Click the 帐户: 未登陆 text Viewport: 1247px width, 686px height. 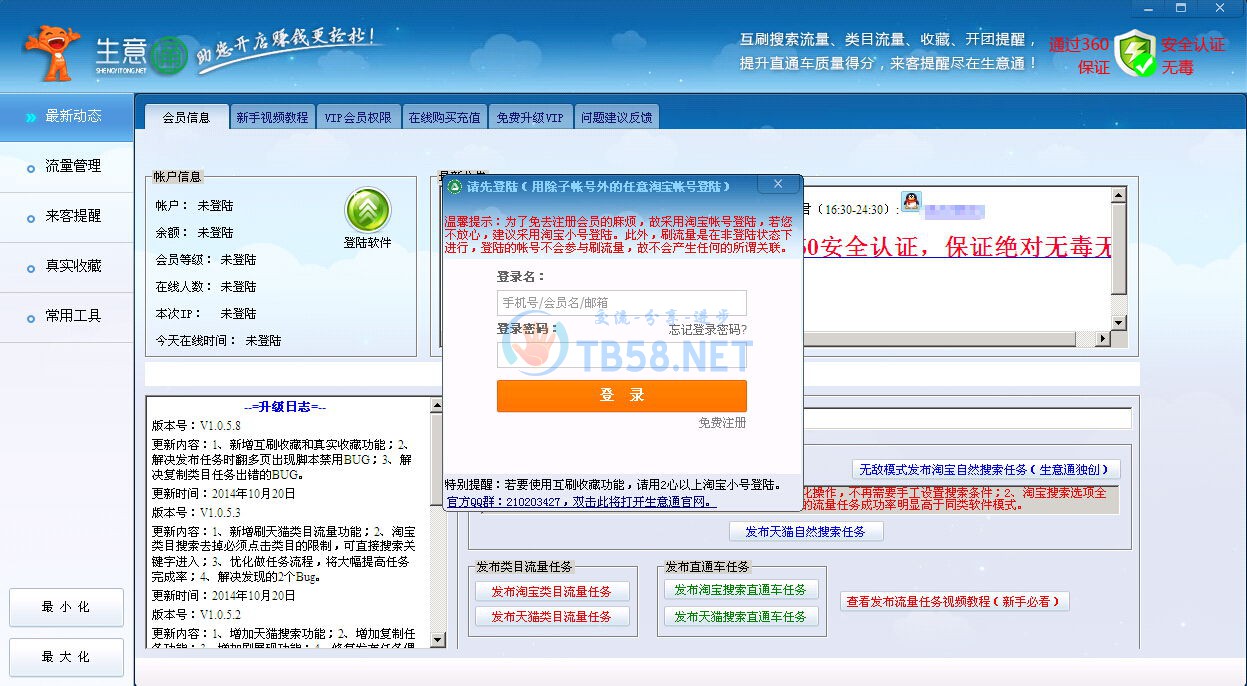194,206
